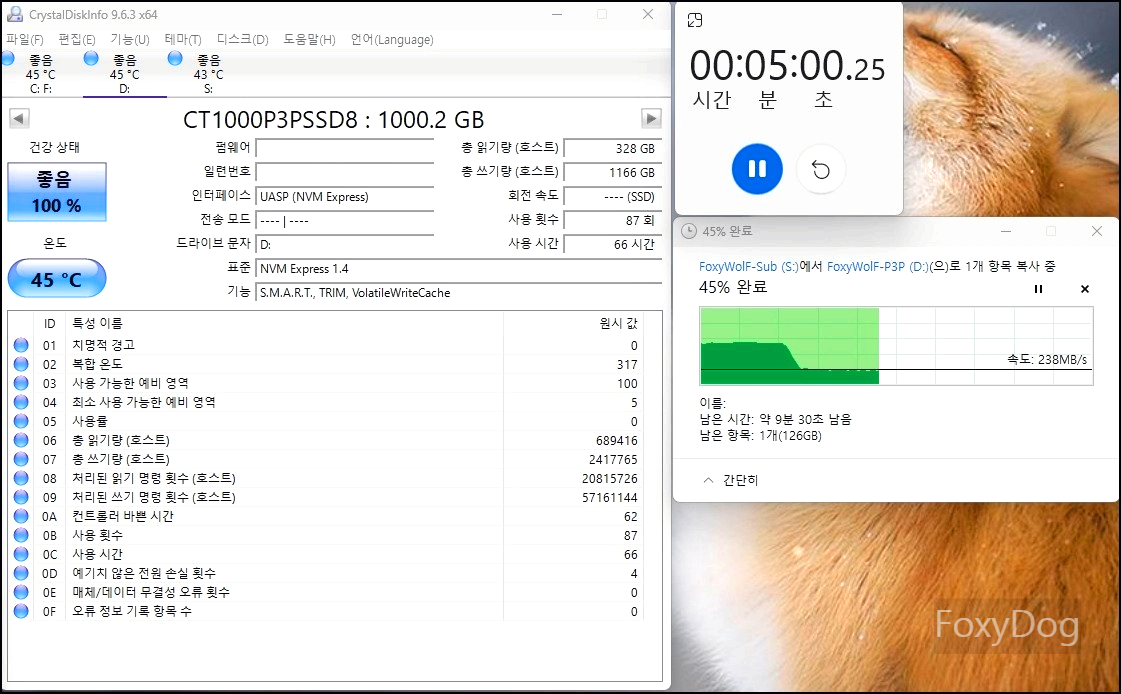
Task: Click the ID column header
Action: 49,324
